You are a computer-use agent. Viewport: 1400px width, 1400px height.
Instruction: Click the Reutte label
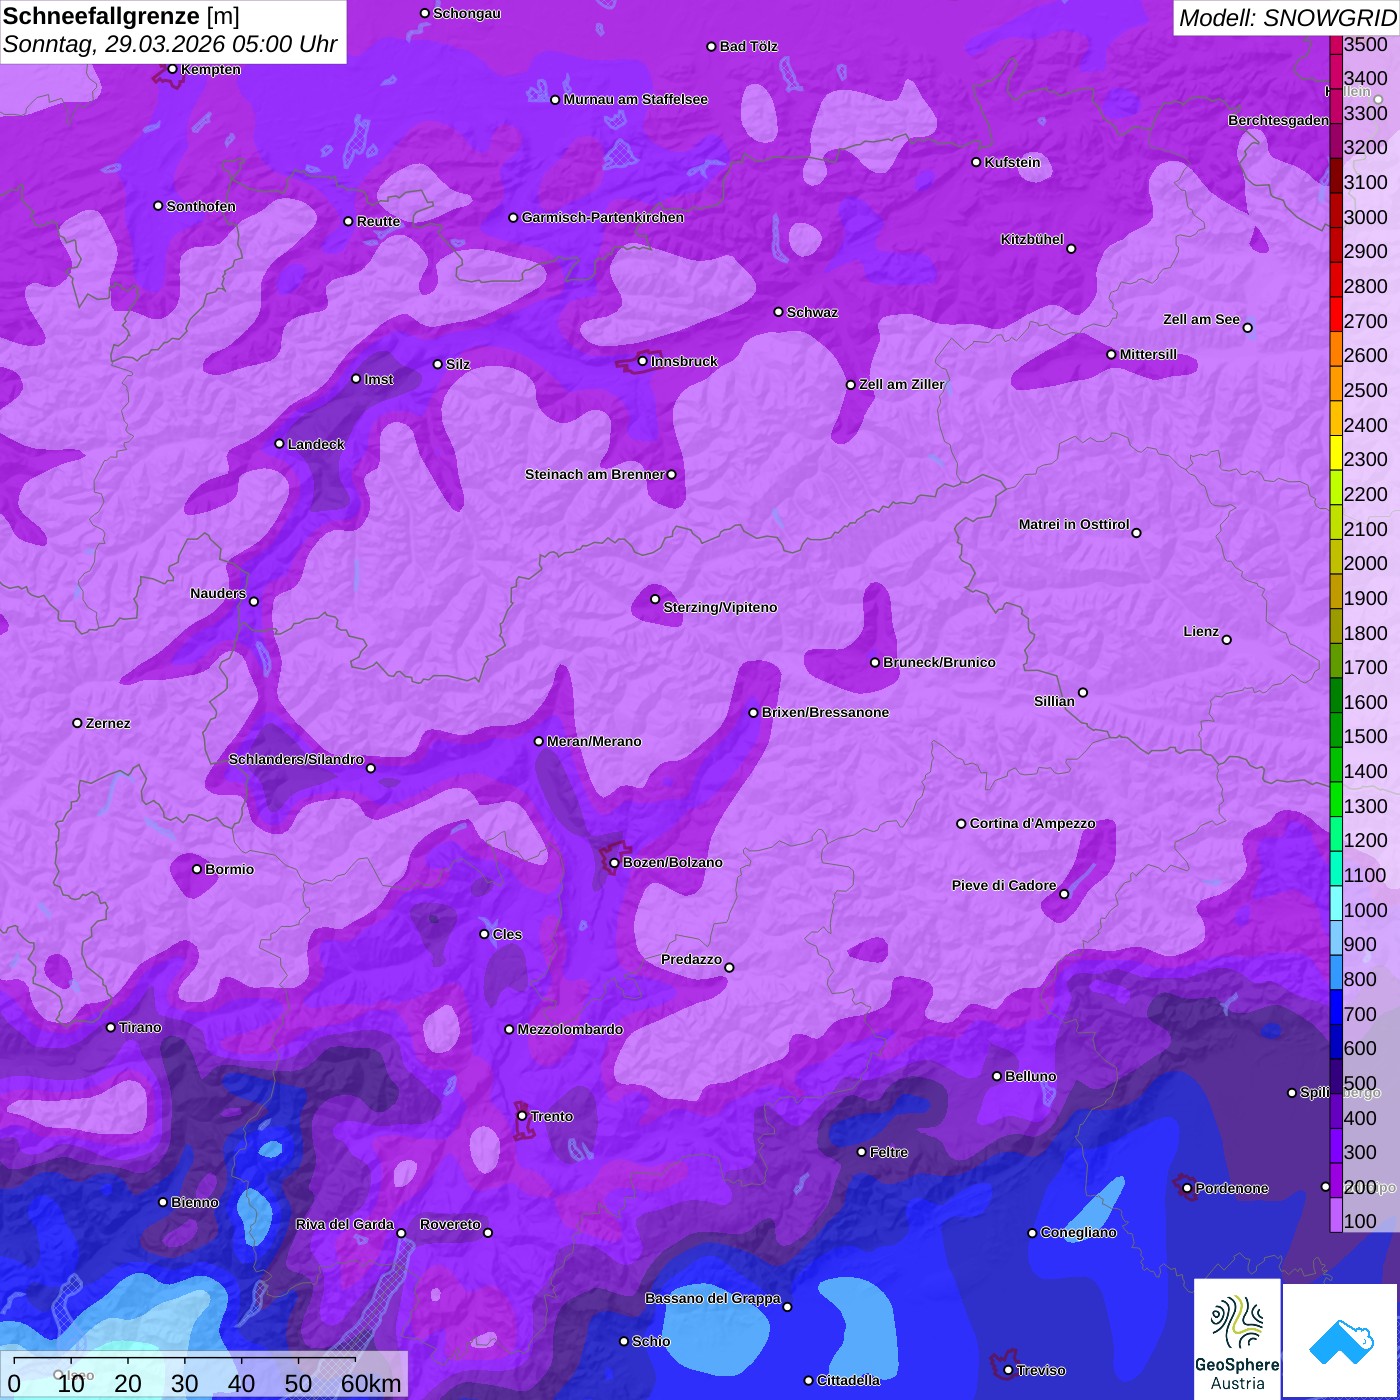point(378,221)
